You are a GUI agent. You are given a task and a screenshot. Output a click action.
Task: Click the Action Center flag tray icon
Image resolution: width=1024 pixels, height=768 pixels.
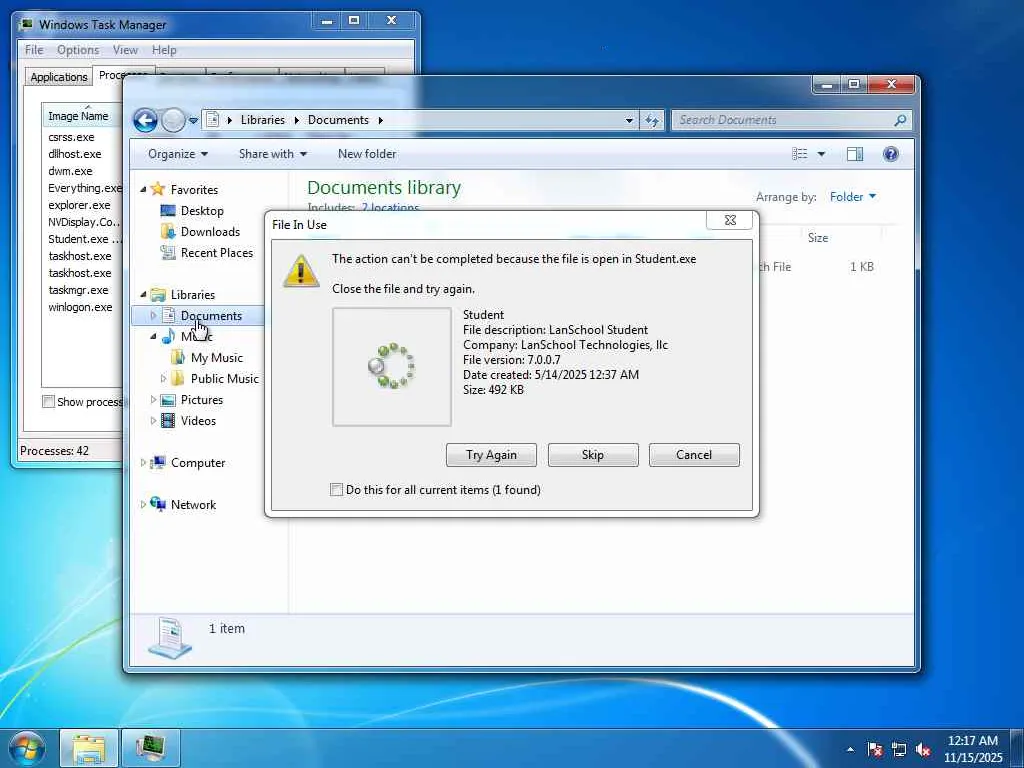coord(875,749)
